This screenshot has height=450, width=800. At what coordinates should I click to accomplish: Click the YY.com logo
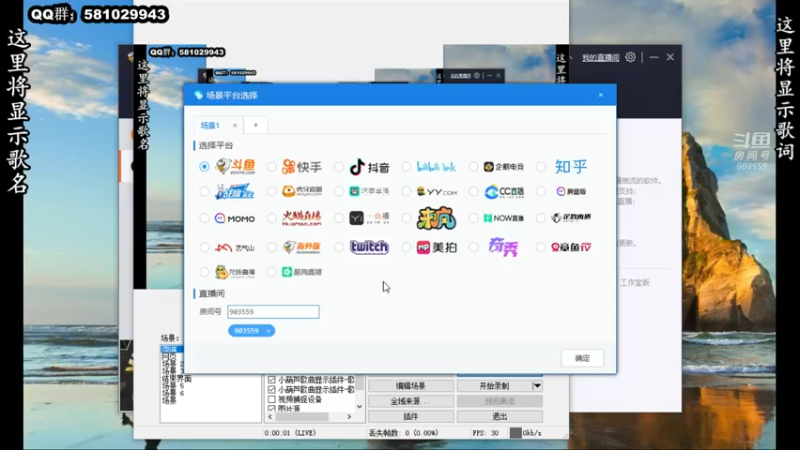pos(436,191)
